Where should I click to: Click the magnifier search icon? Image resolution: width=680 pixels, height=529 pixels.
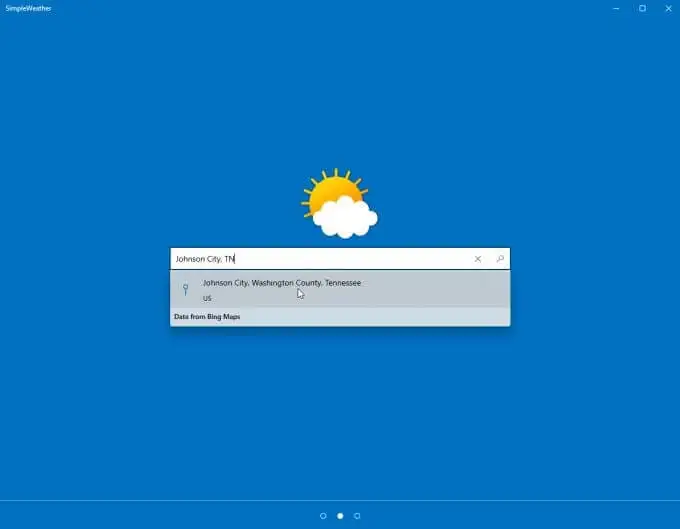click(x=500, y=259)
